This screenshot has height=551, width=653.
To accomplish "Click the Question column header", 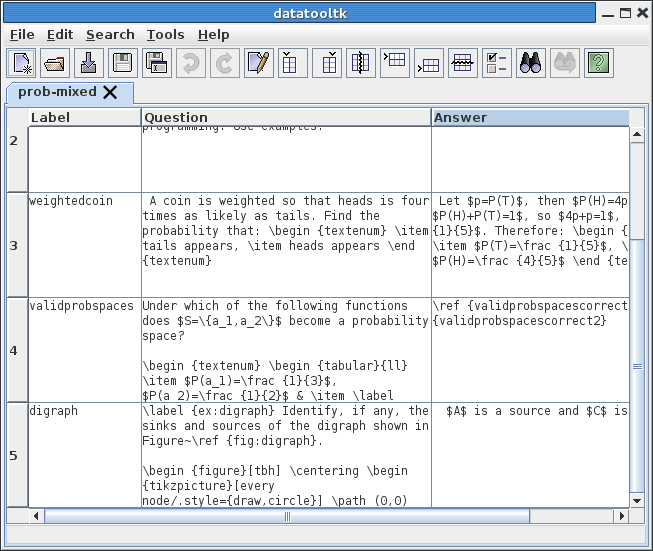I will tap(286, 117).
